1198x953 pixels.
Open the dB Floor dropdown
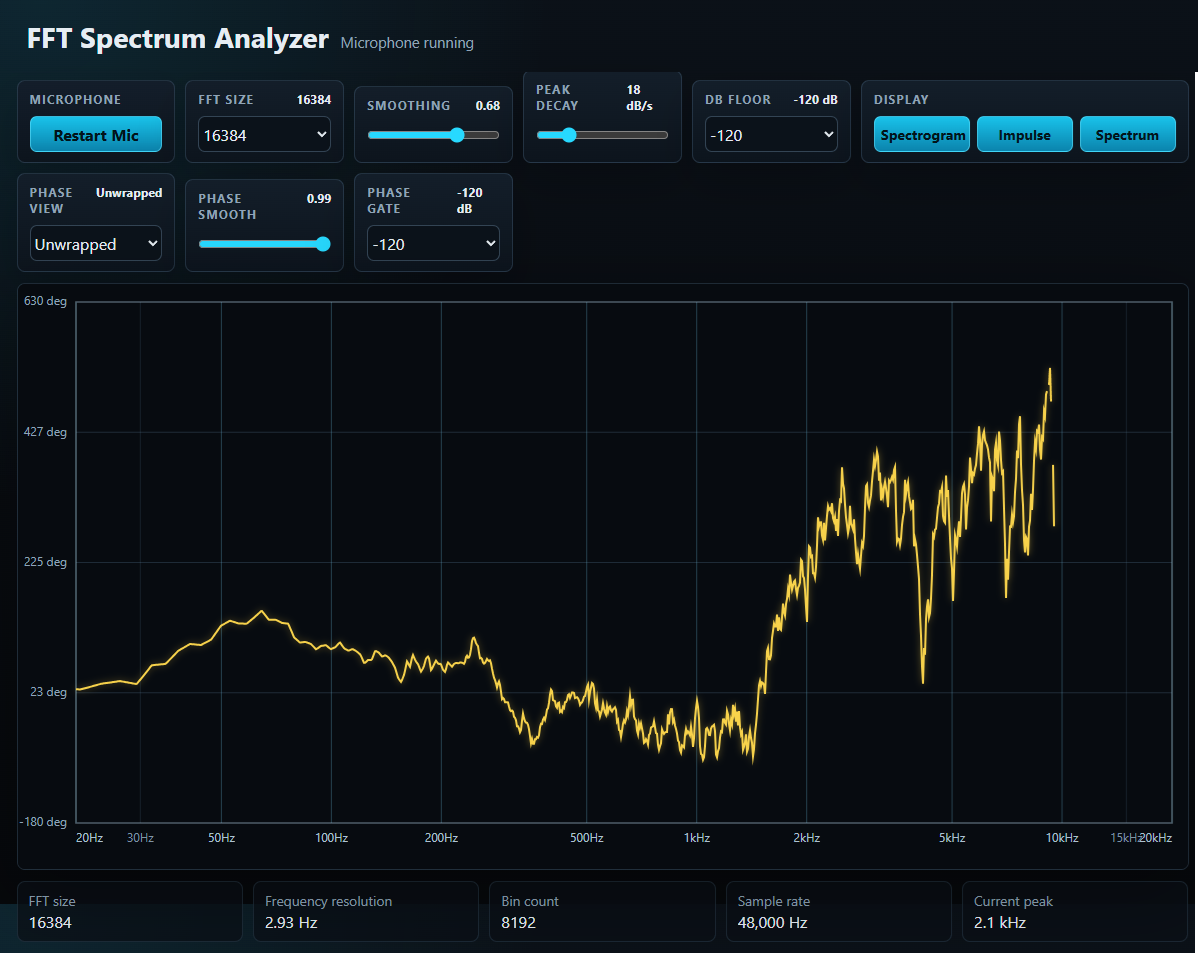coord(771,135)
